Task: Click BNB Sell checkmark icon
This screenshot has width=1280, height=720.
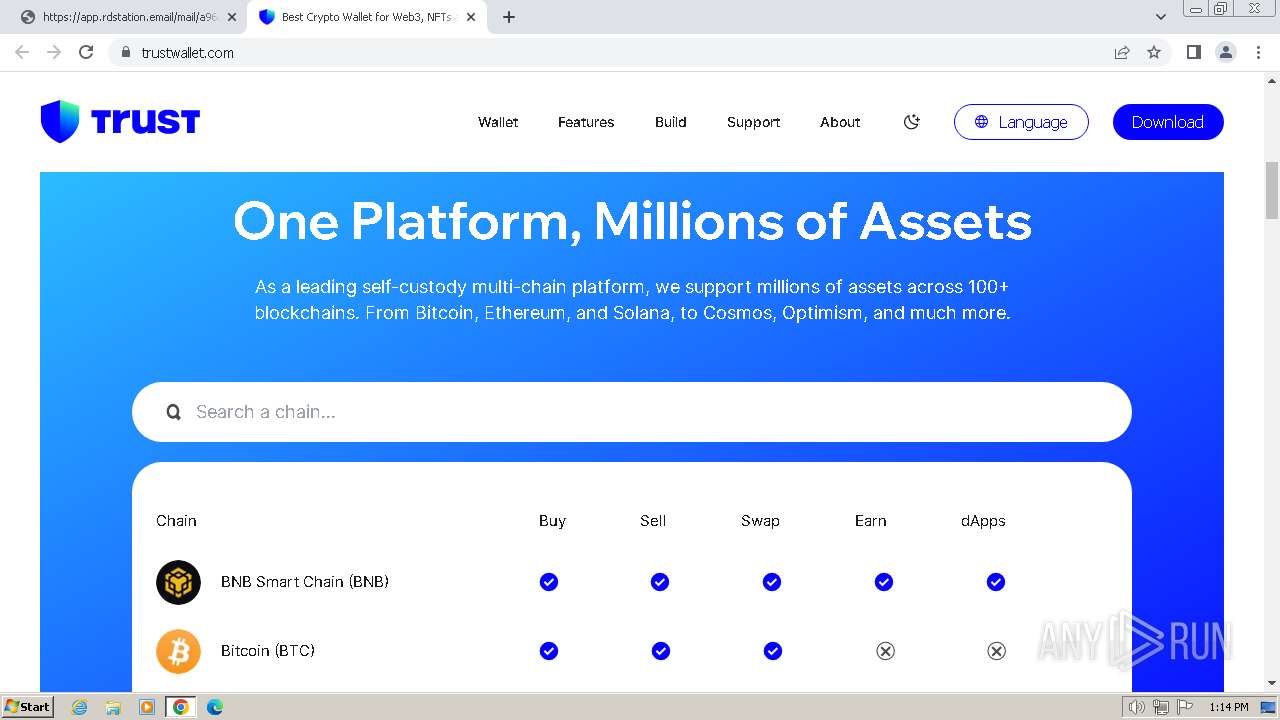Action: [x=660, y=582]
